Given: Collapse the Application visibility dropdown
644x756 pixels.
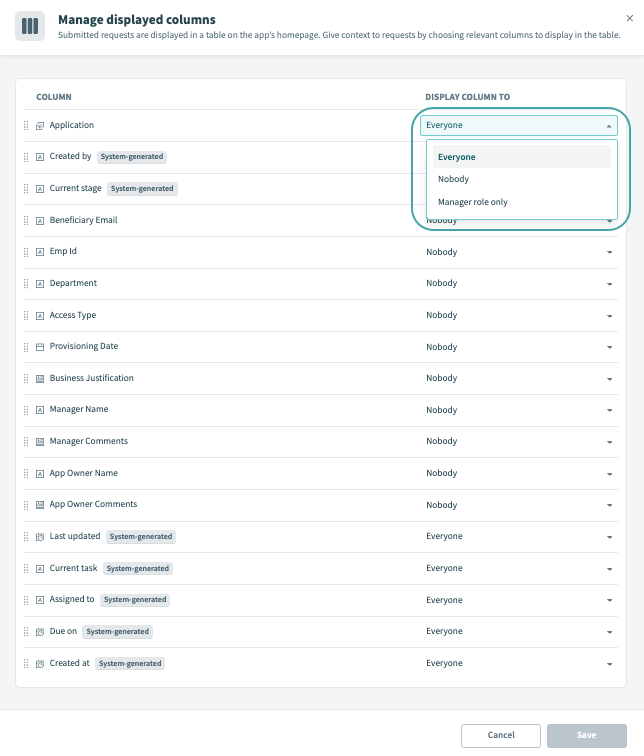Looking at the screenshot, I should [x=608, y=126].
